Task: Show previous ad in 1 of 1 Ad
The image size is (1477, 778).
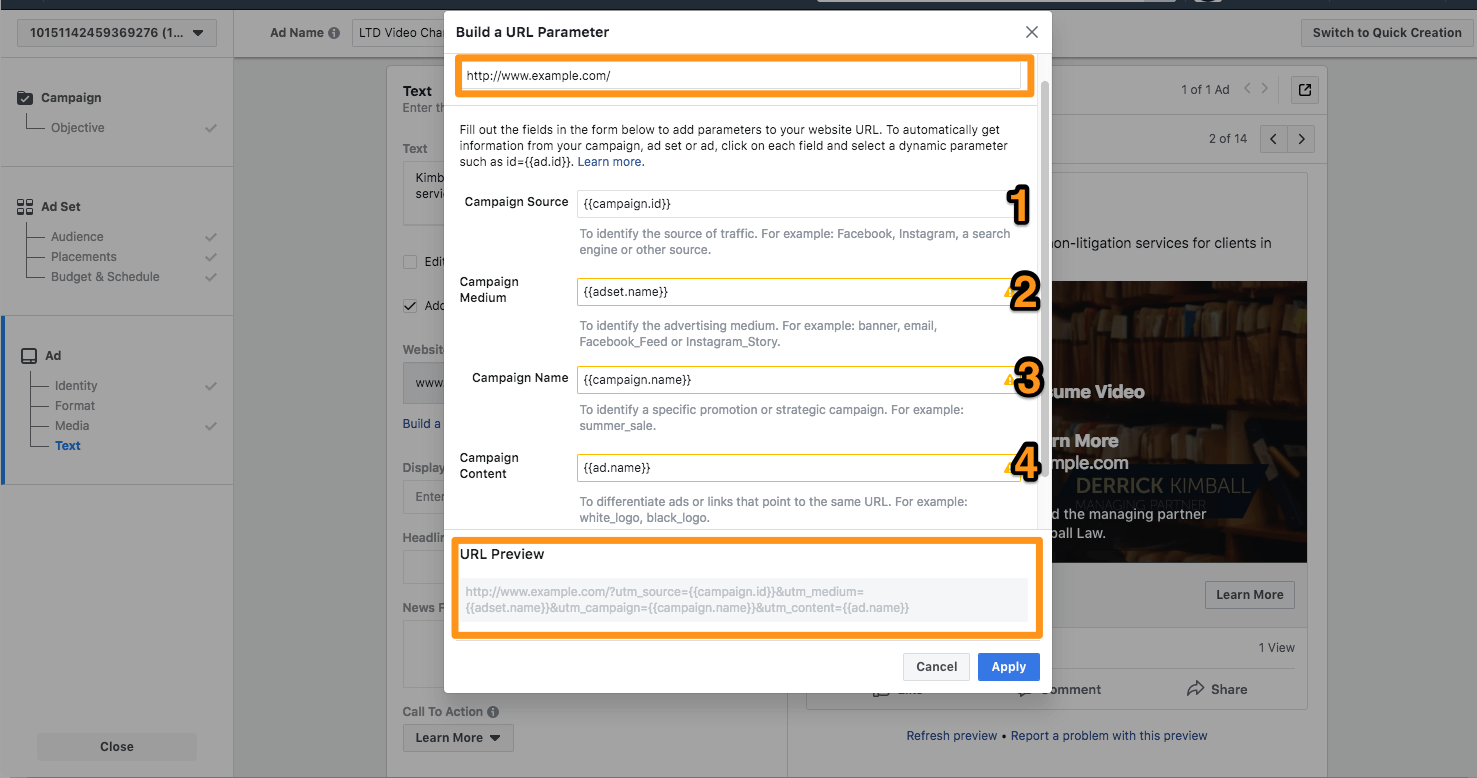Action: point(1247,89)
